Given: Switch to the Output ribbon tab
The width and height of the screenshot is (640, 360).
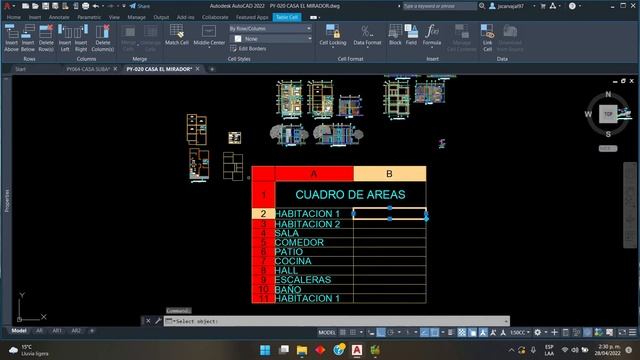Looking at the screenshot, I should coord(161,17).
